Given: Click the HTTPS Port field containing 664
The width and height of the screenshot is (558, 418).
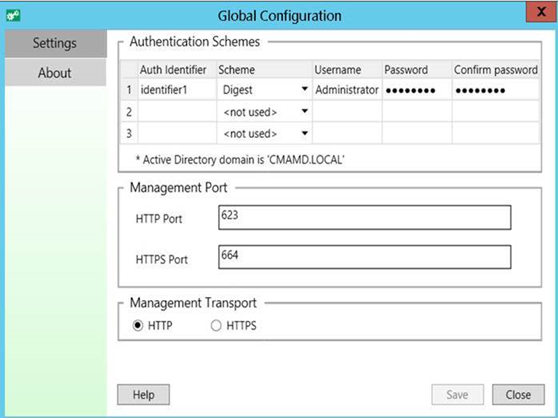Looking at the screenshot, I should (x=365, y=257).
